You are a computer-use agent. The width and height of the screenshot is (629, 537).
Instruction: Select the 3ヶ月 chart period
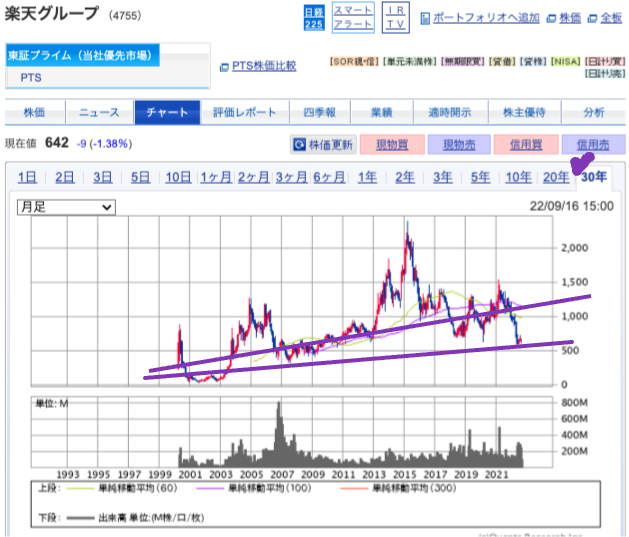291,177
